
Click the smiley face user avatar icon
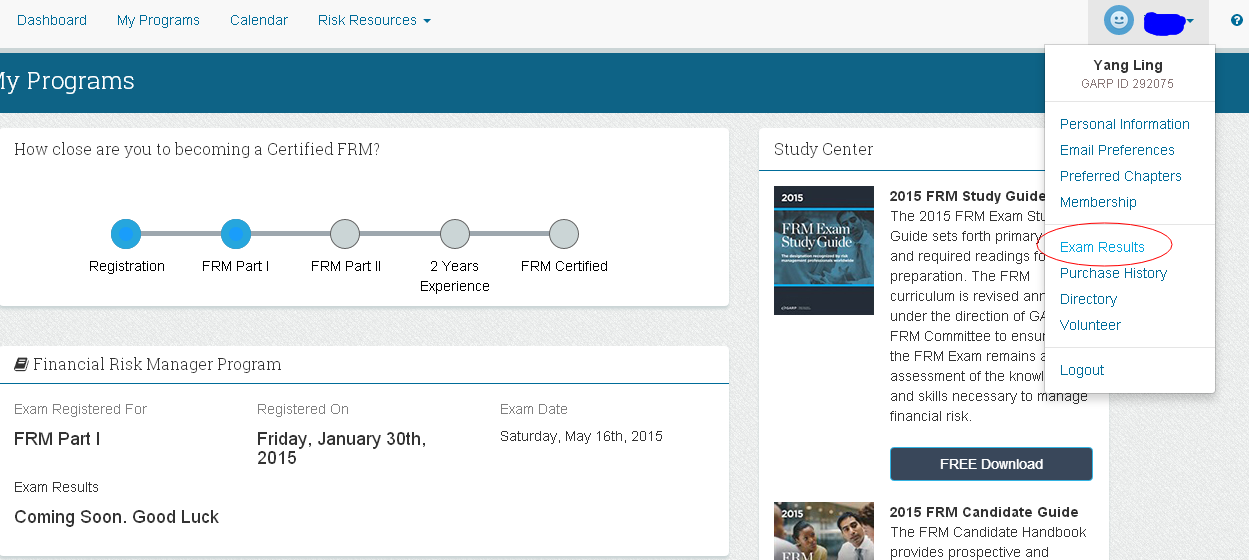click(1119, 20)
